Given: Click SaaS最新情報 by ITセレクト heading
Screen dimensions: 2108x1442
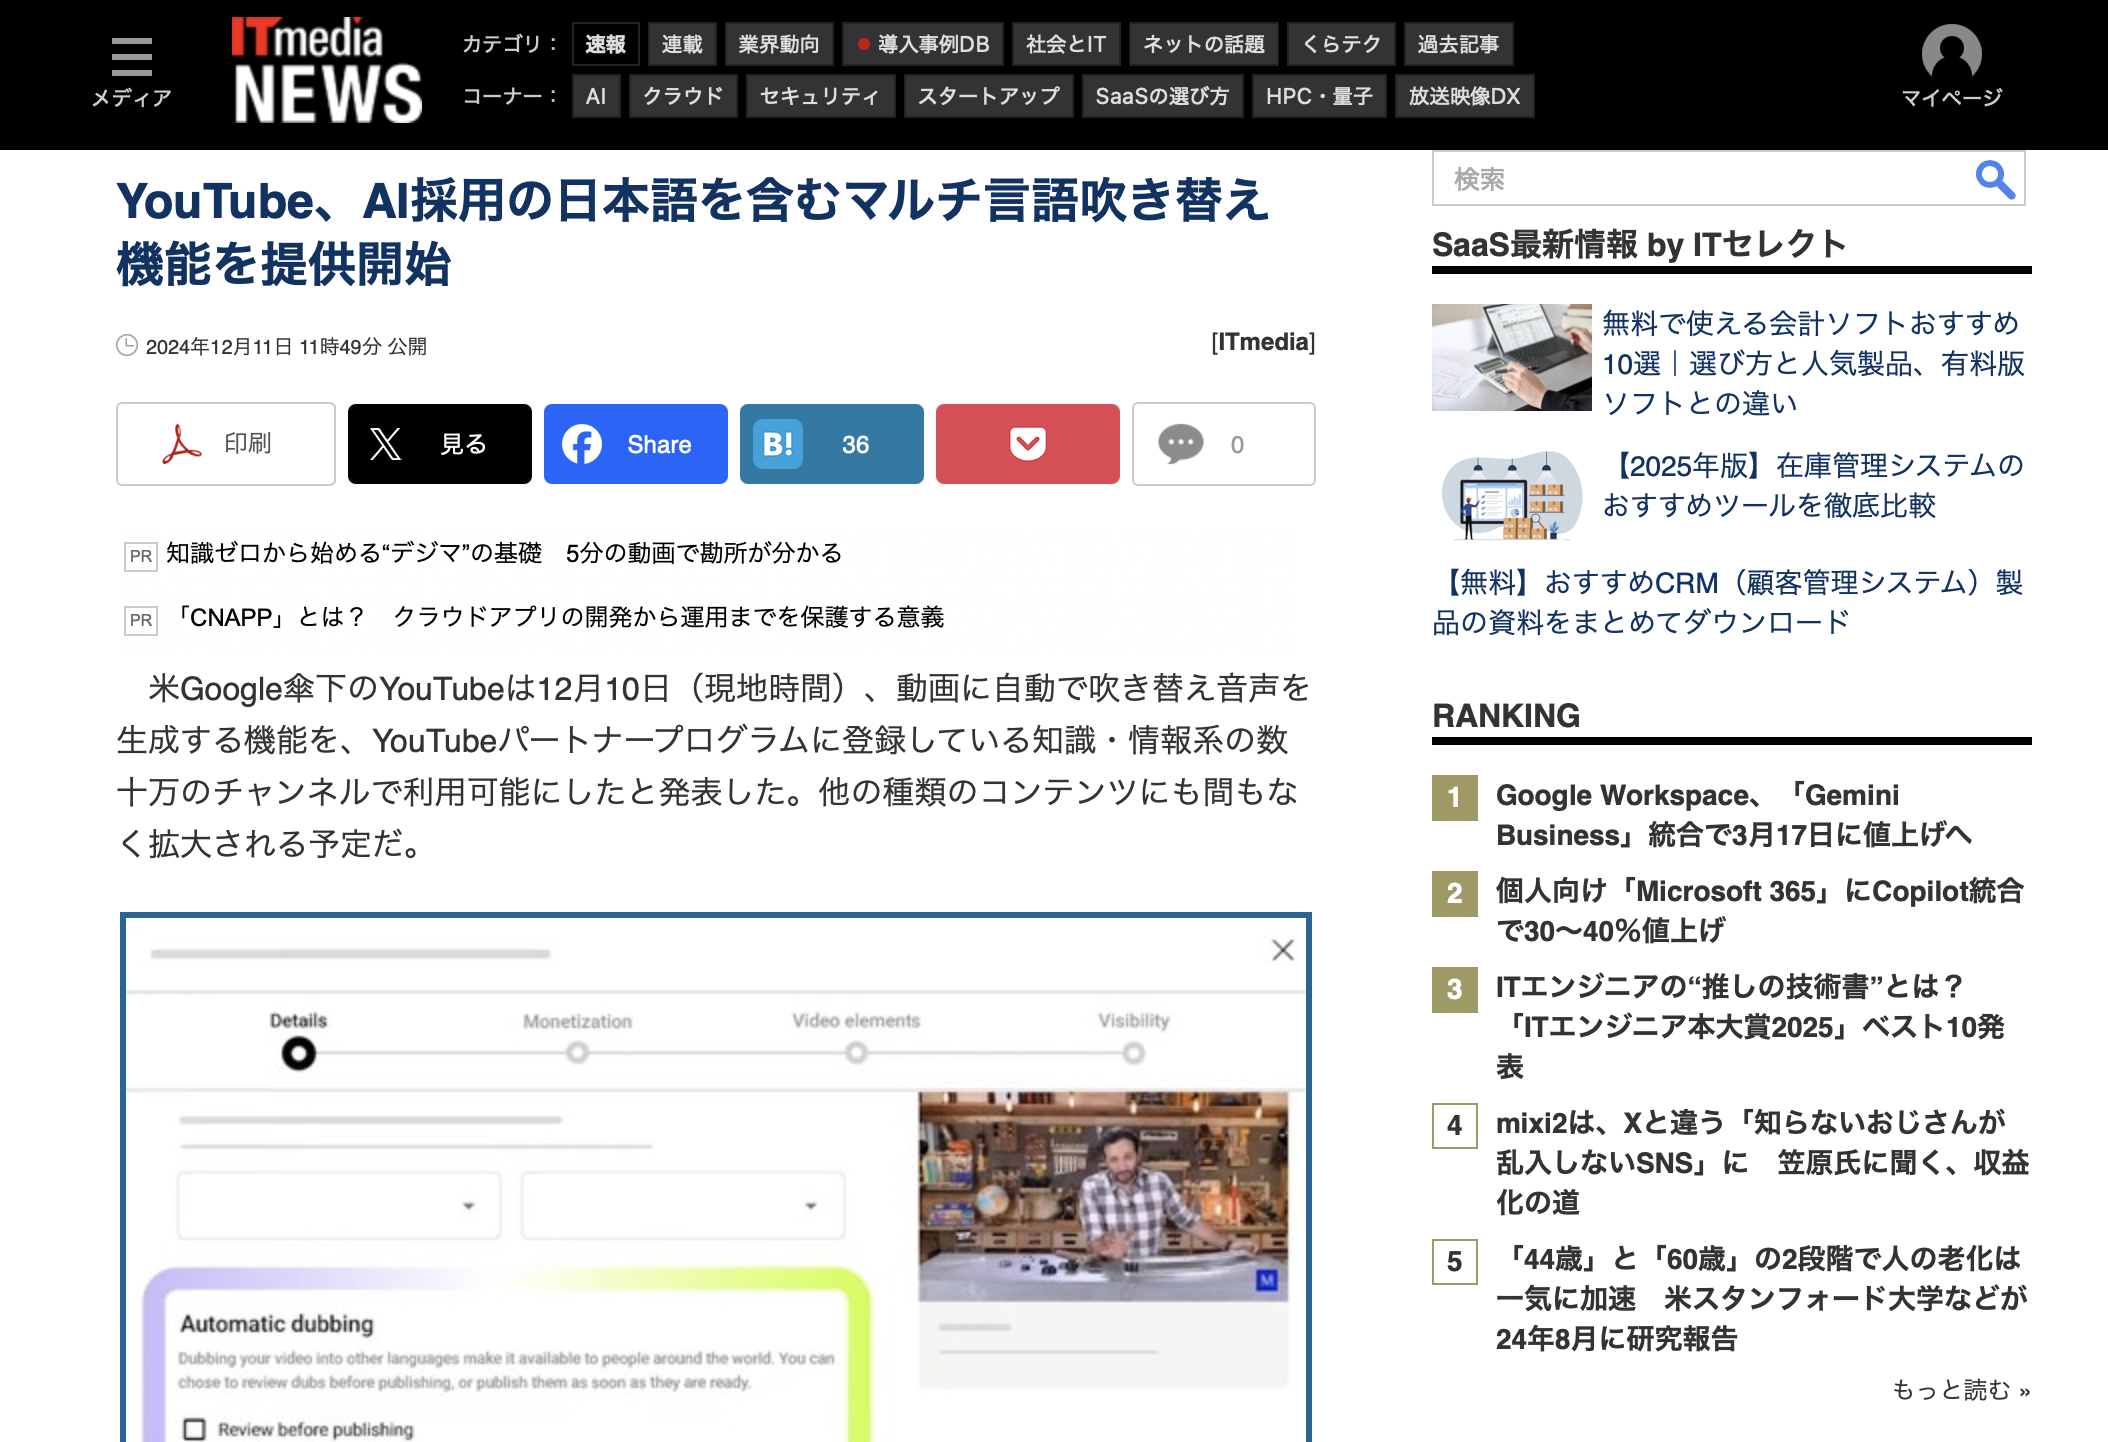Looking at the screenshot, I should pos(1638,244).
